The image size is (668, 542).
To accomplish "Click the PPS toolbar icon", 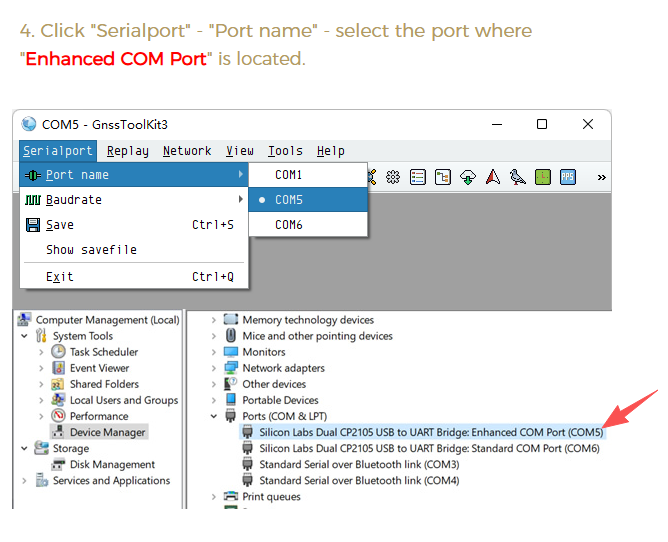I will coord(567,177).
